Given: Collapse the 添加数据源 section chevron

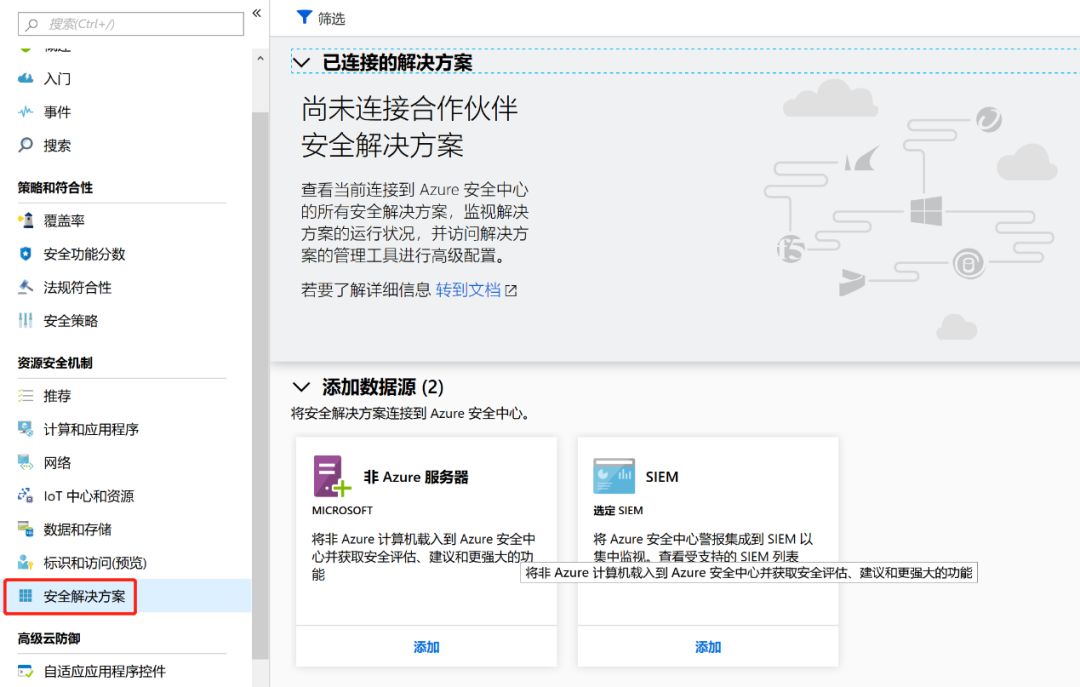Looking at the screenshot, I should point(301,387).
